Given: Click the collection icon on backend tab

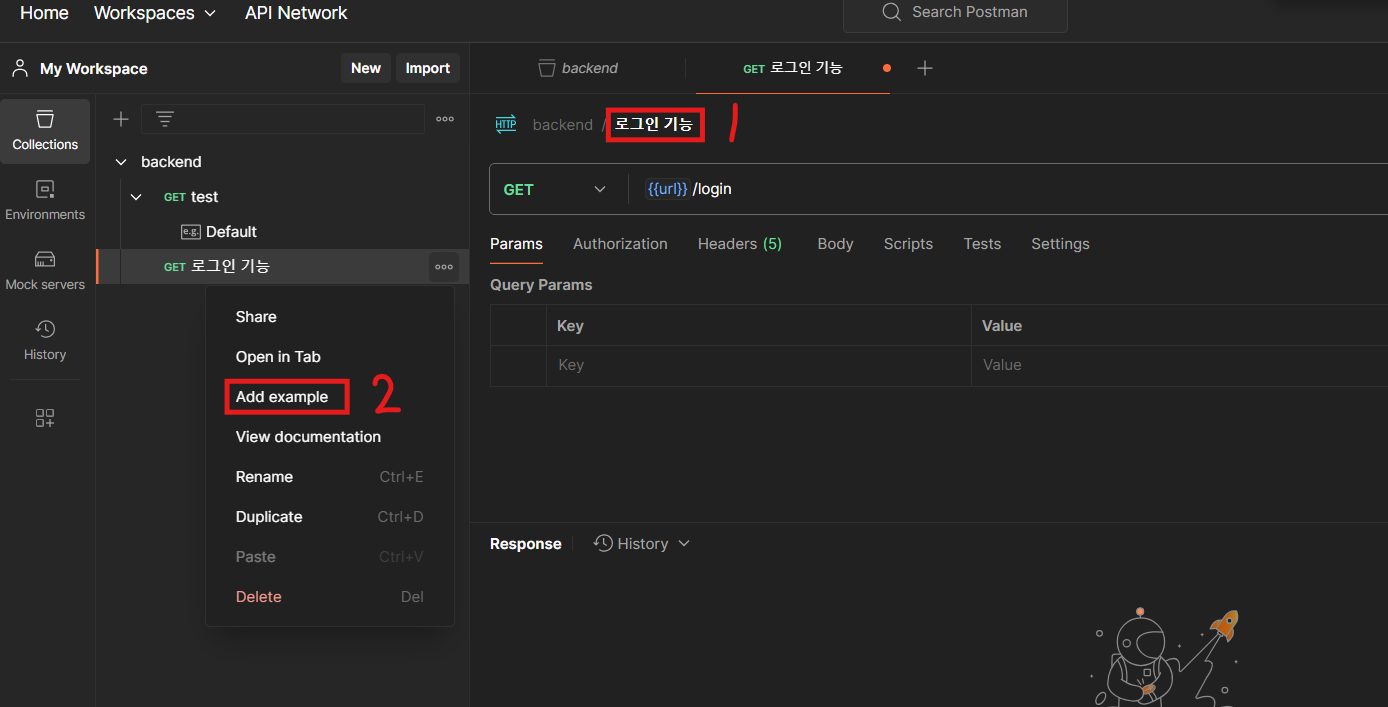Looking at the screenshot, I should click(546, 68).
